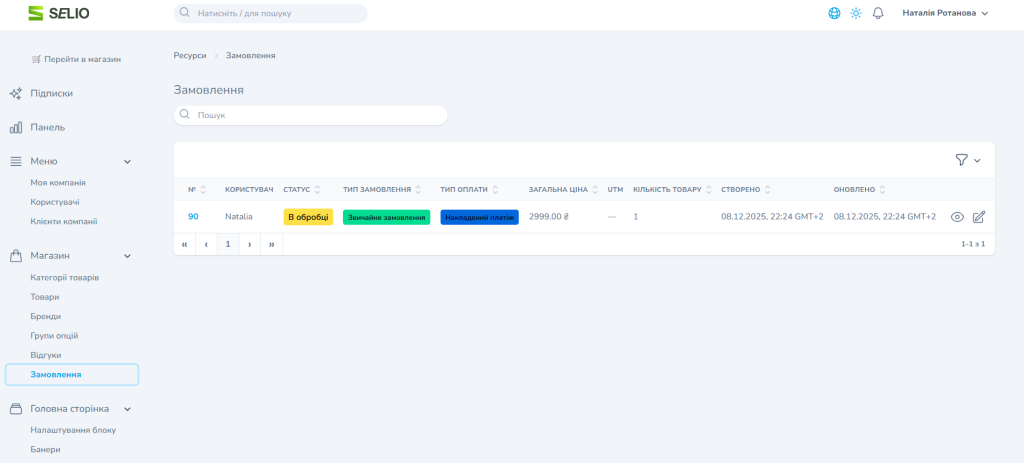Viewport: 1024px width, 463px height.
Task: Toggle the light theme sun icon
Action: pos(856,13)
